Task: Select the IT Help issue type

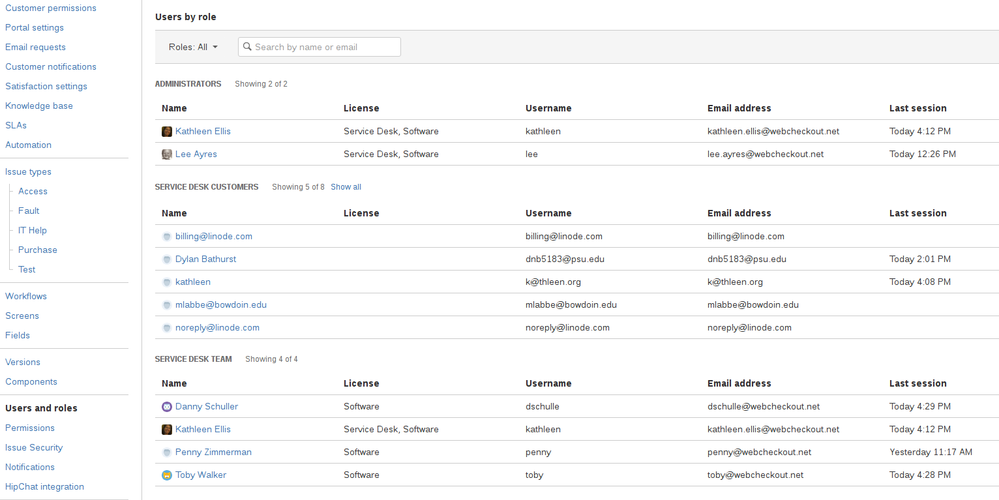Action: point(32,231)
